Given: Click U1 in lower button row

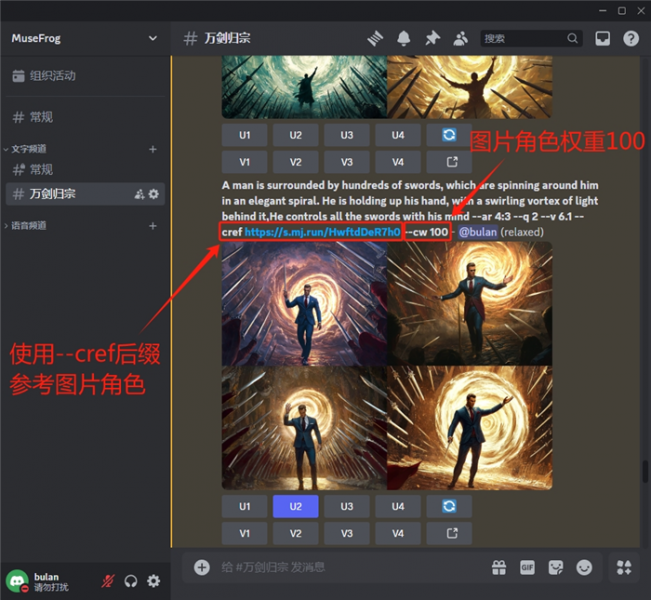Looking at the screenshot, I should click(245, 507).
